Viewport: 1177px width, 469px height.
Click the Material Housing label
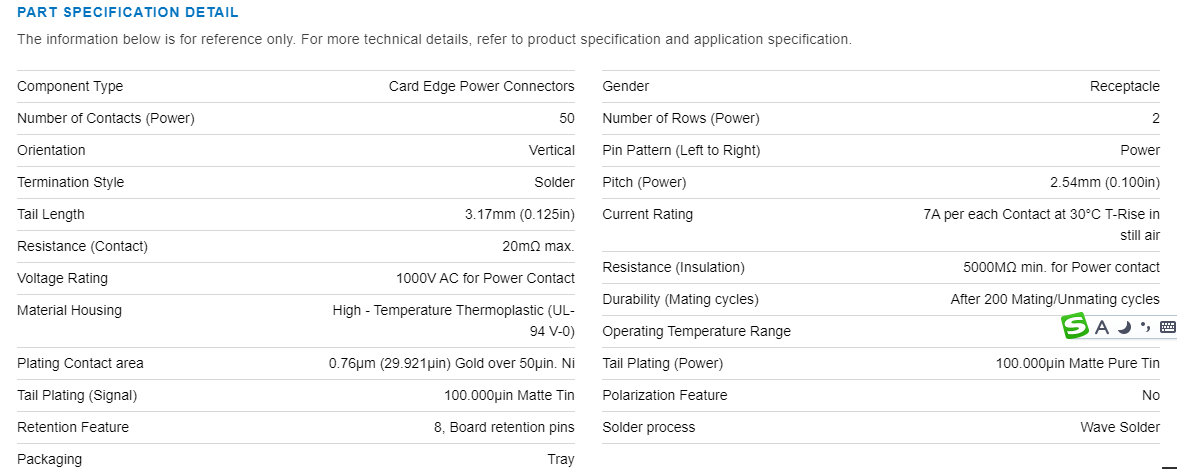[x=69, y=310]
